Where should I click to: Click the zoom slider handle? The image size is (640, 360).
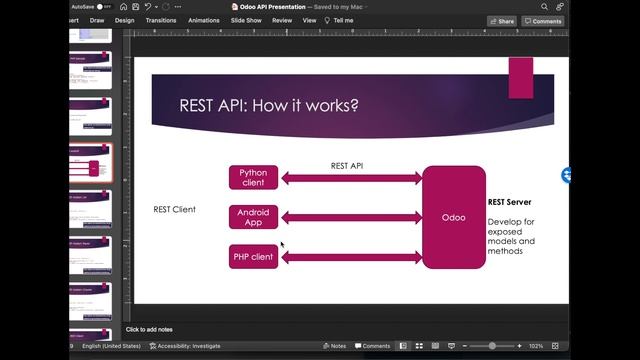(x=492, y=346)
